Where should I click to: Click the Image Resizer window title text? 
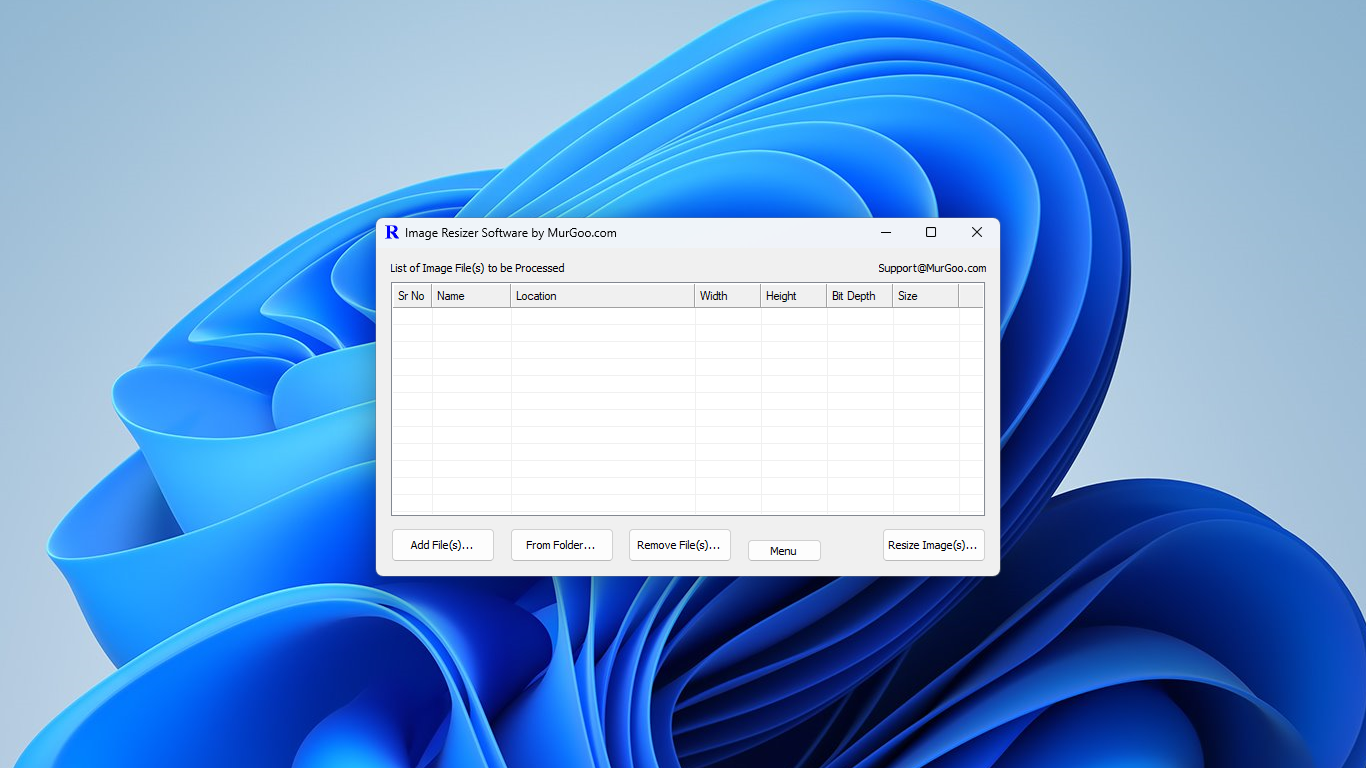pyautogui.click(x=511, y=232)
